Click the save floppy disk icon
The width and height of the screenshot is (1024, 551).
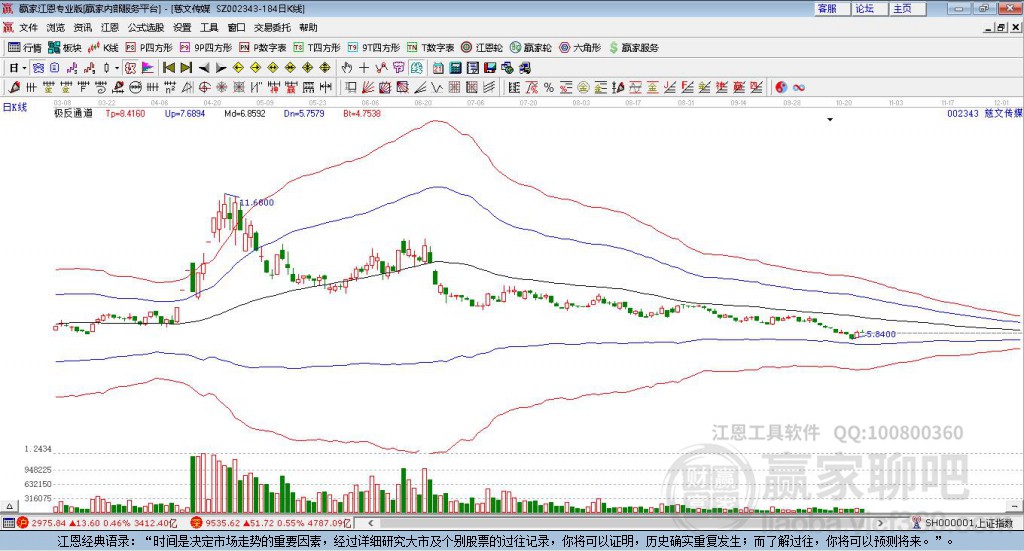pos(490,68)
